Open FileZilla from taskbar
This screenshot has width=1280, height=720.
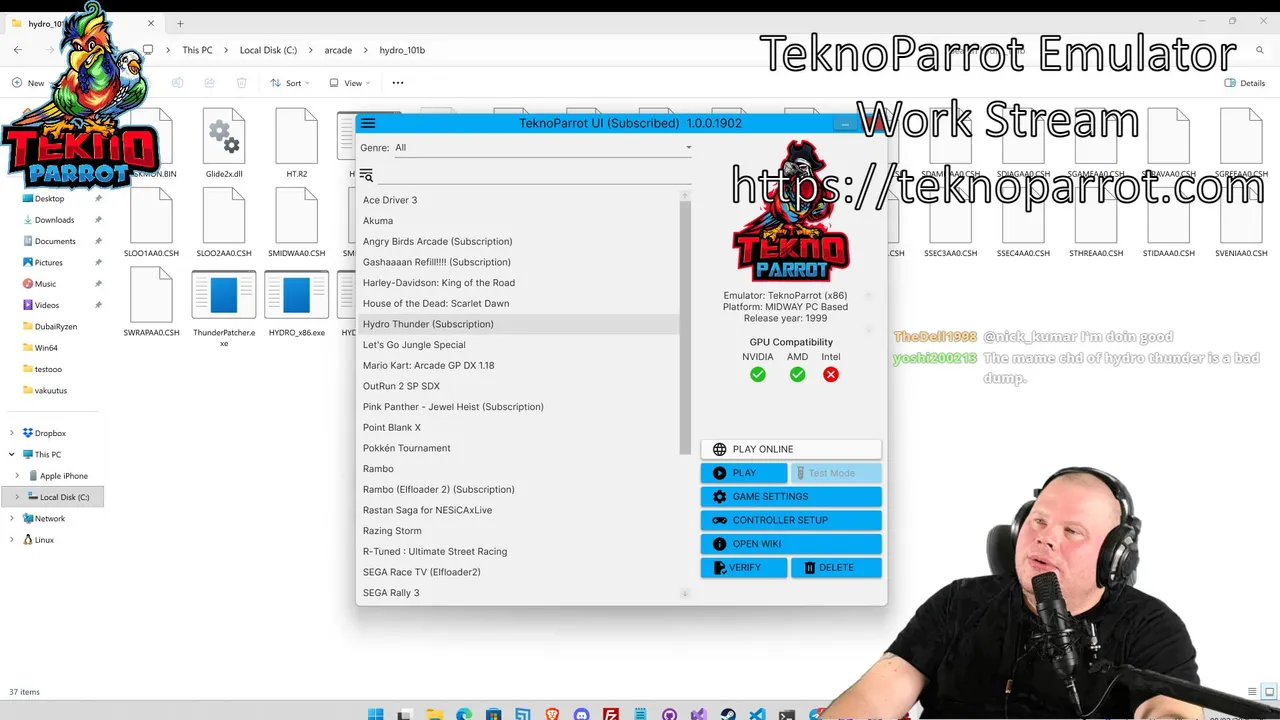(x=610, y=714)
